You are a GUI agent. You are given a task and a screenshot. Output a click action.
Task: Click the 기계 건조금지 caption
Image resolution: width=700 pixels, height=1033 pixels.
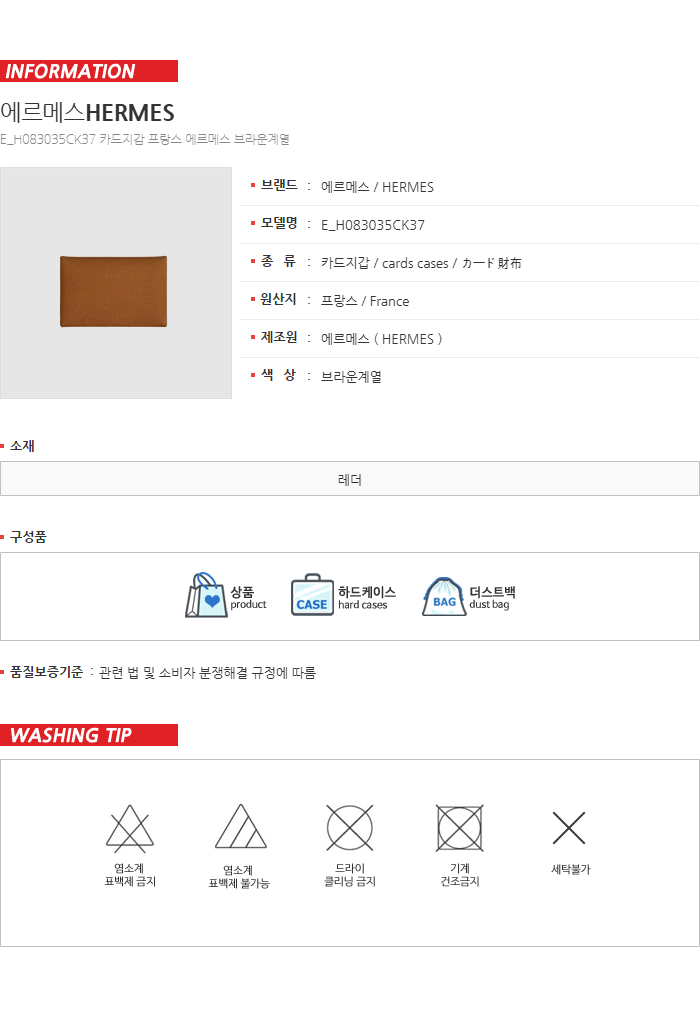point(460,875)
